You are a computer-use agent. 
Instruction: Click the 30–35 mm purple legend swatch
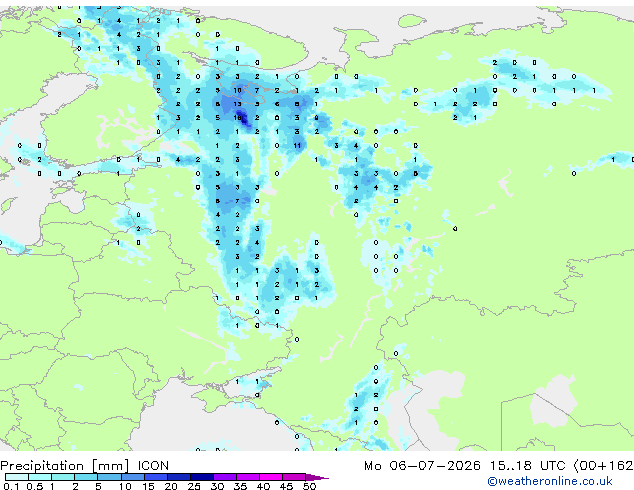225,477
